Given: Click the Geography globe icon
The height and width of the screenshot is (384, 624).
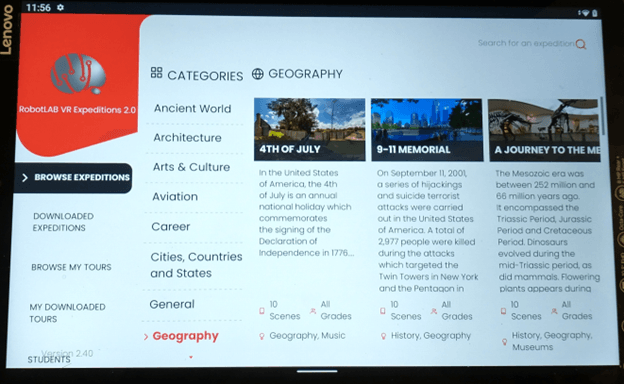Looking at the screenshot, I should [257, 74].
